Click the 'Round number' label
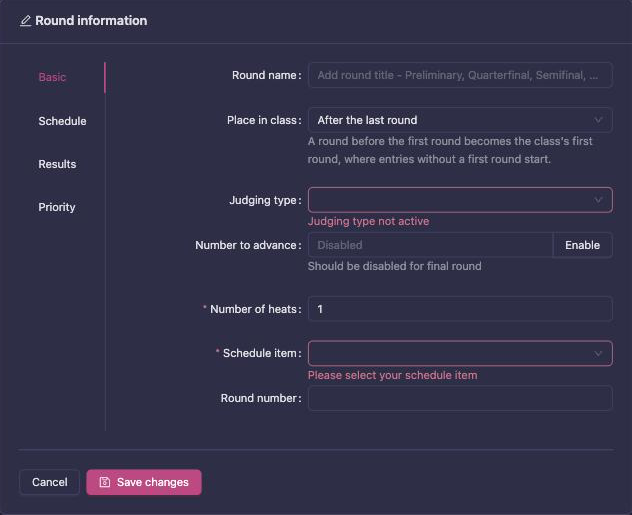 (259, 398)
